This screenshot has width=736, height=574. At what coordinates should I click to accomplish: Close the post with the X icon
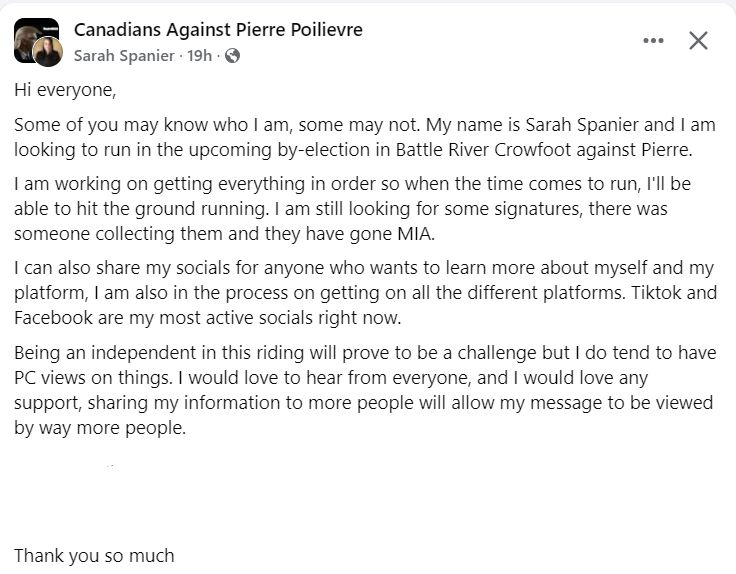(698, 41)
